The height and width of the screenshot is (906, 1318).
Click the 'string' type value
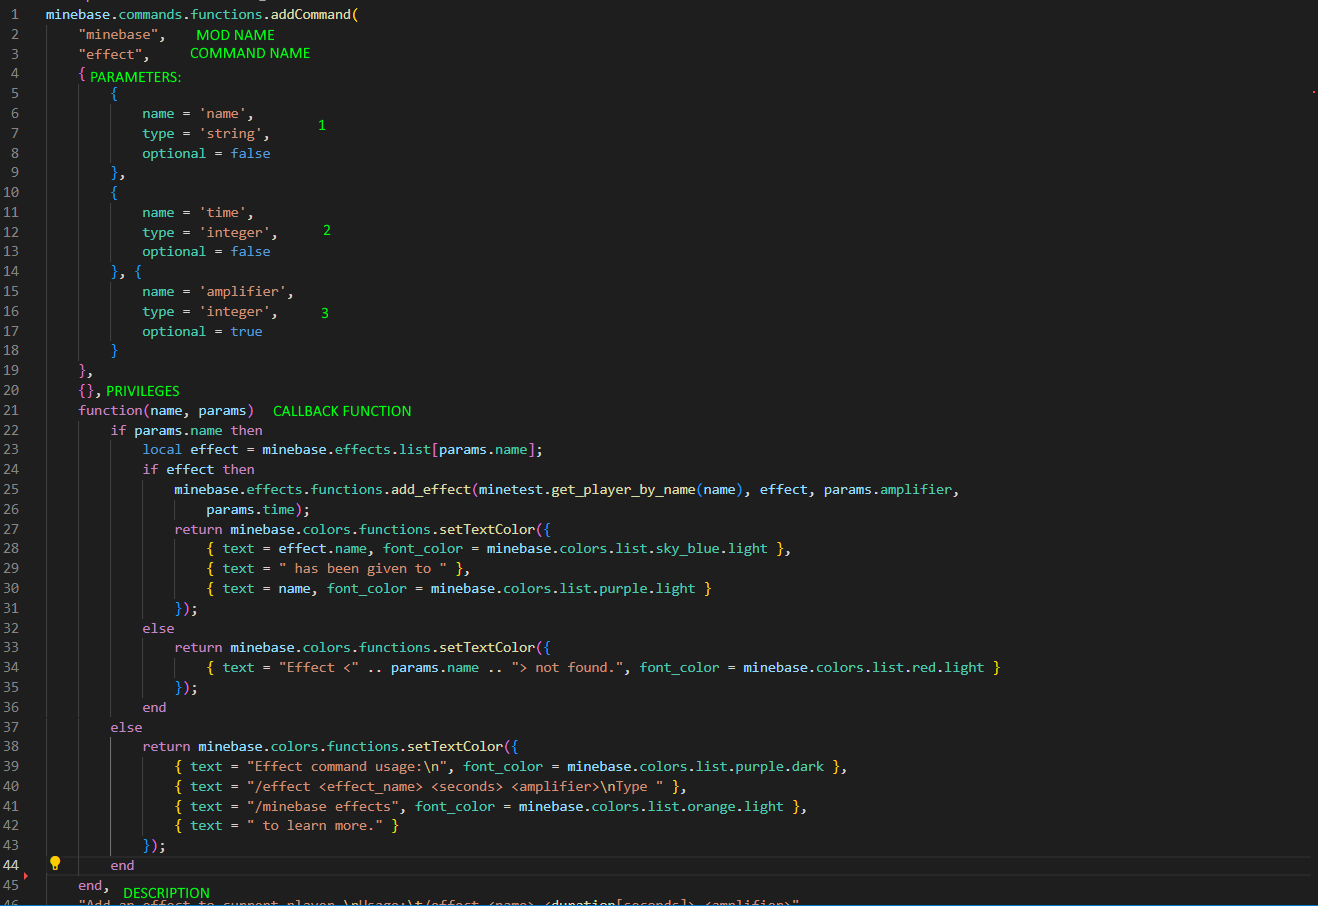point(232,133)
